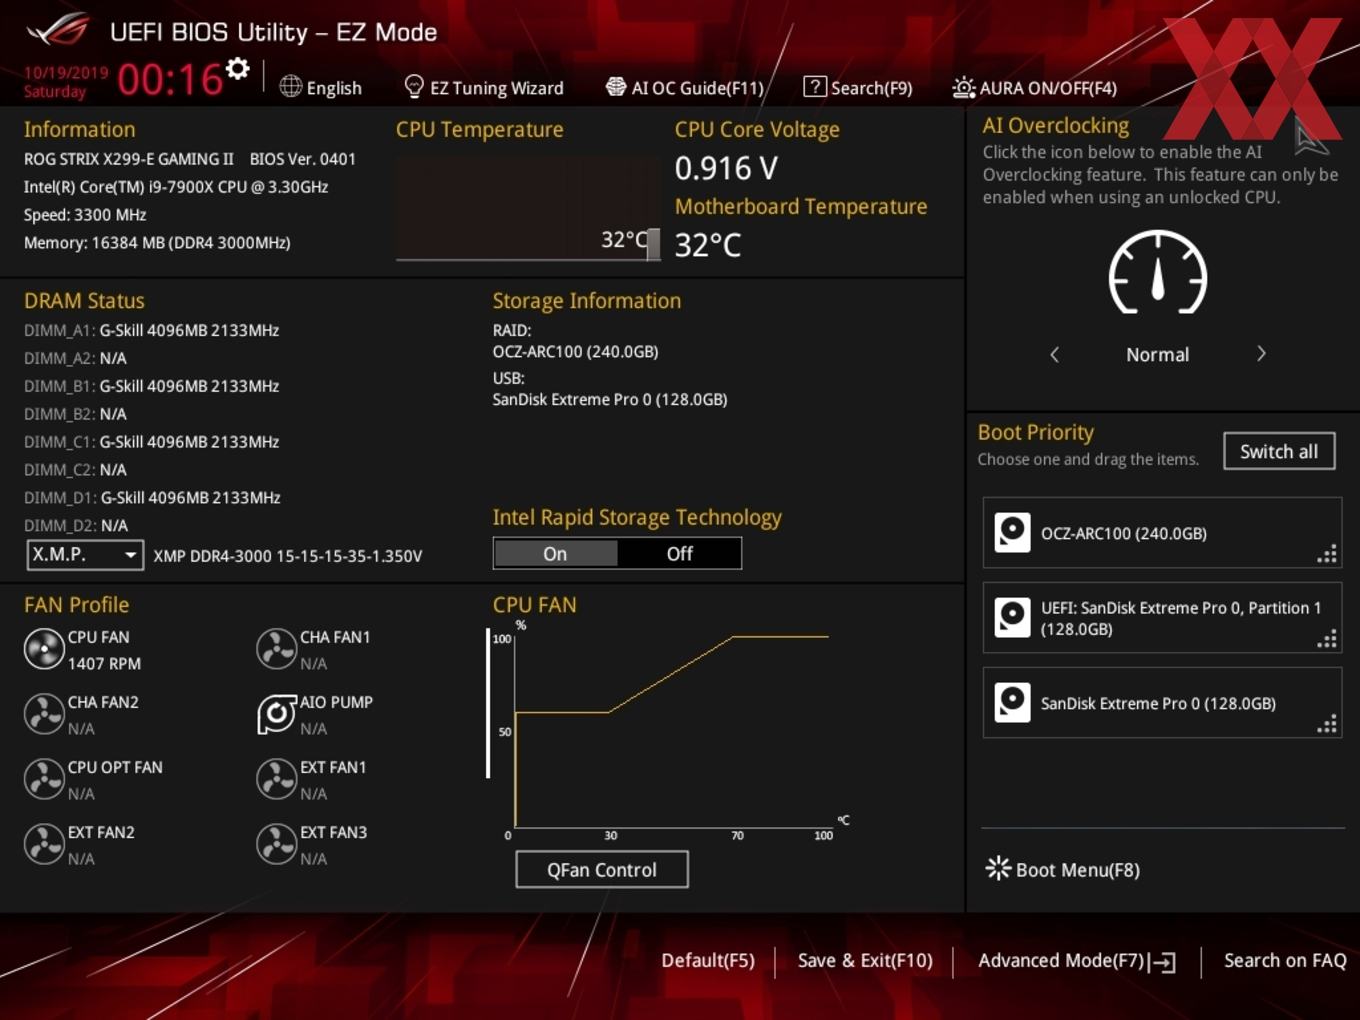Select next AI Overclocking mode arrow
The image size is (1360, 1020).
(x=1261, y=354)
